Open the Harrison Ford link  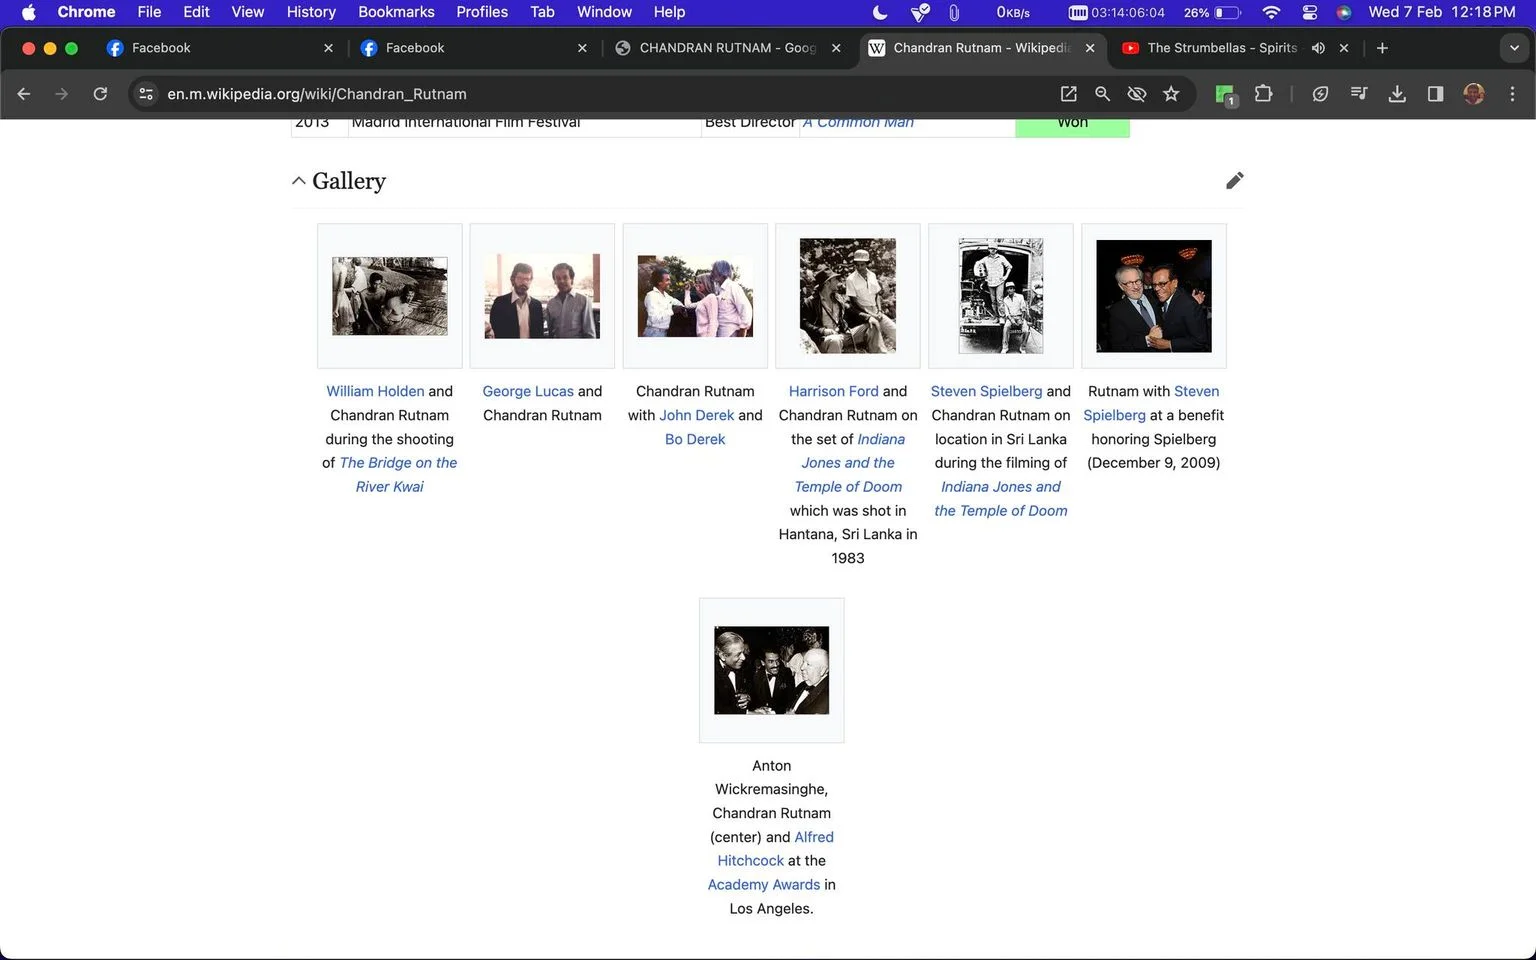tap(833, 391)
